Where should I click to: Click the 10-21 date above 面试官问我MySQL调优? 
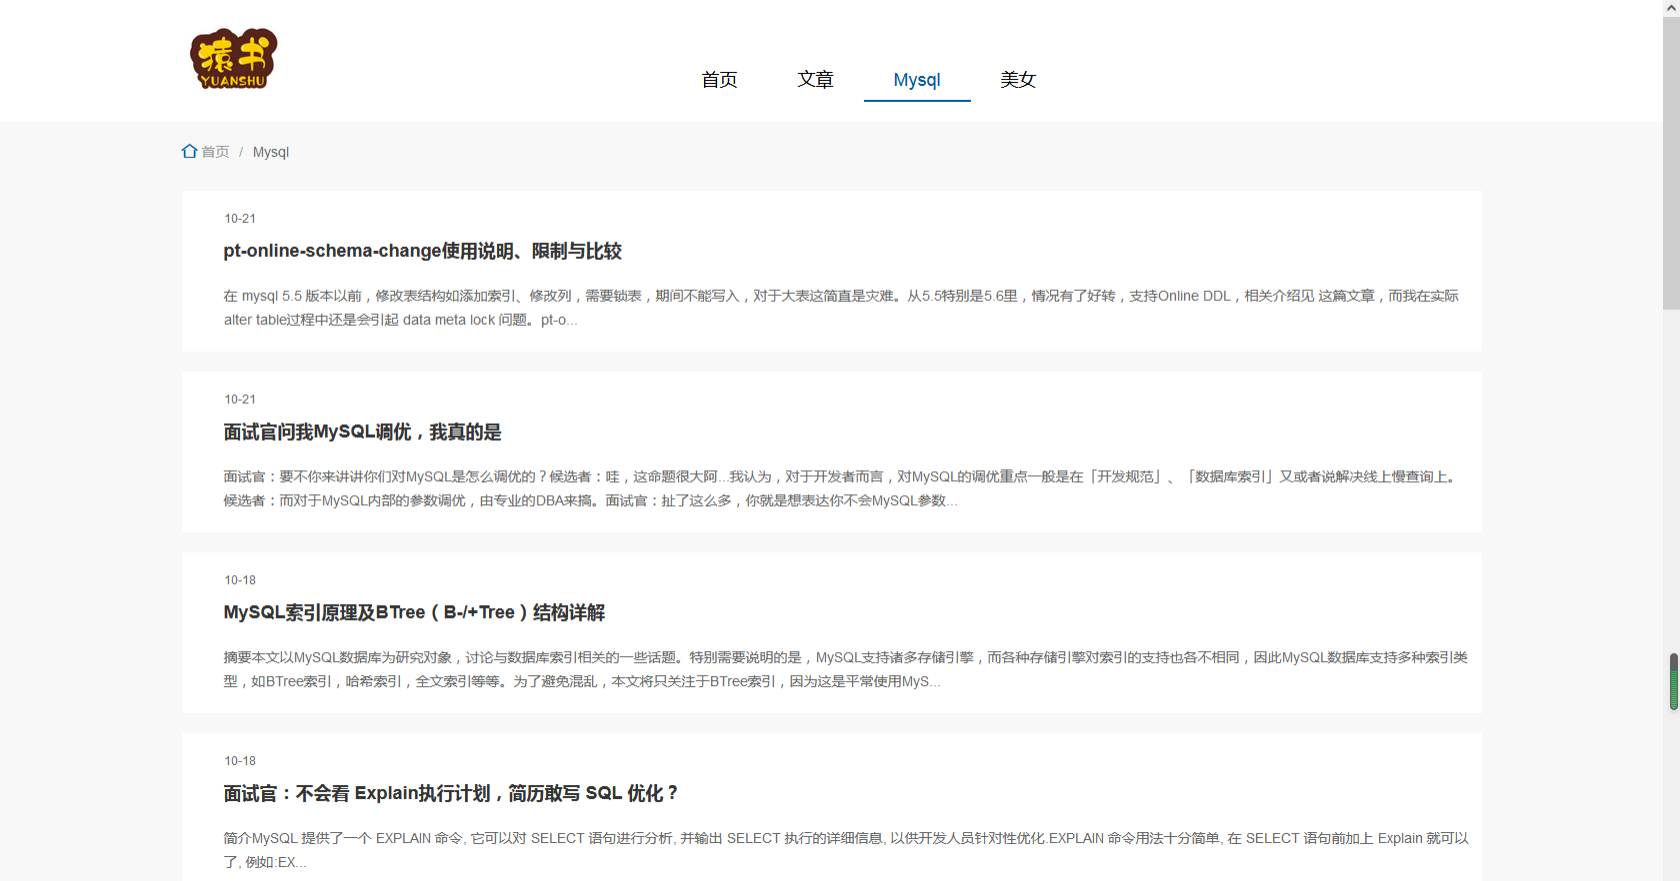240,399
